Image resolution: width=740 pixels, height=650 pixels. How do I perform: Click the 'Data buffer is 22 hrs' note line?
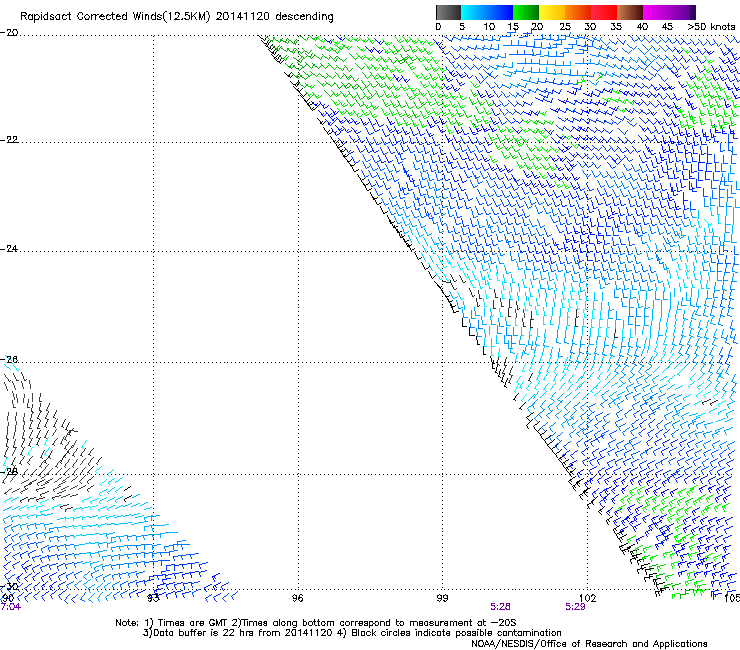[237, 633]
